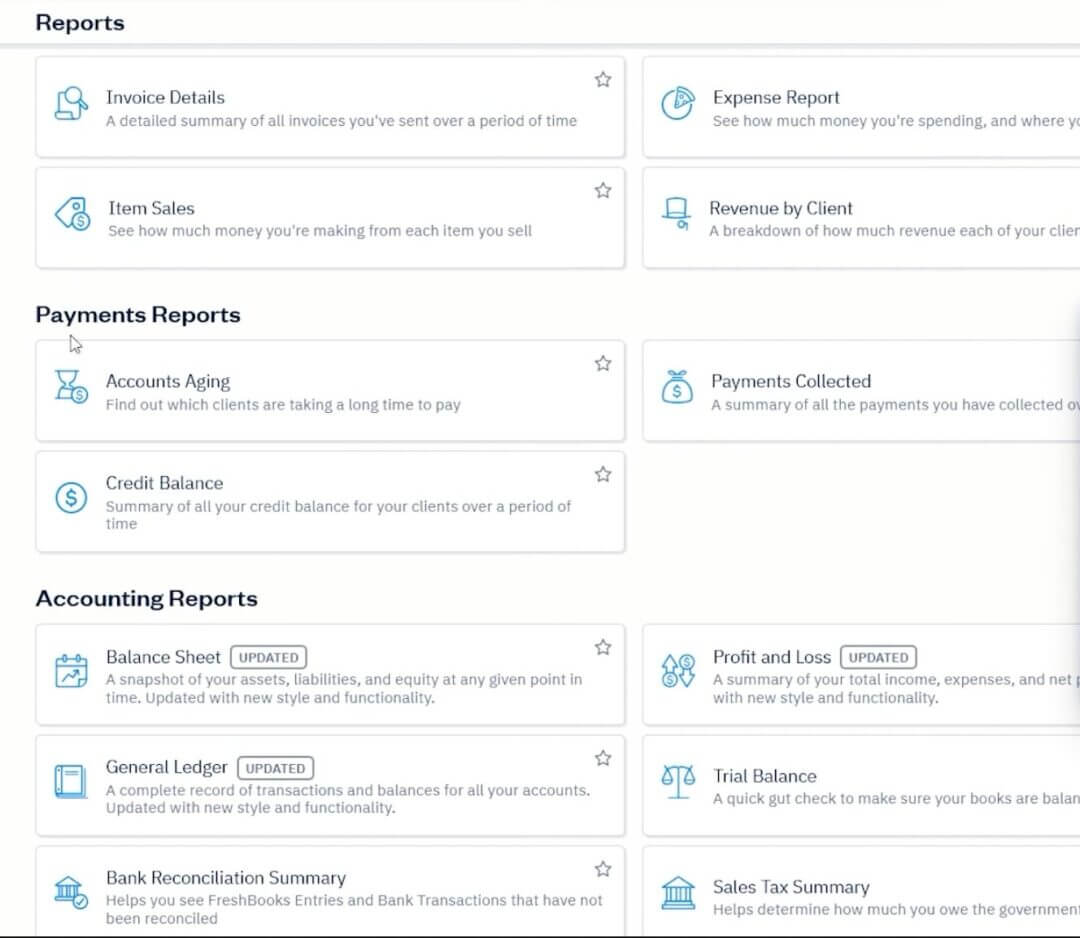Click the Item Sales price tag icon
1080x938 pixels.
pyautogui.click(x=70, y=215)
